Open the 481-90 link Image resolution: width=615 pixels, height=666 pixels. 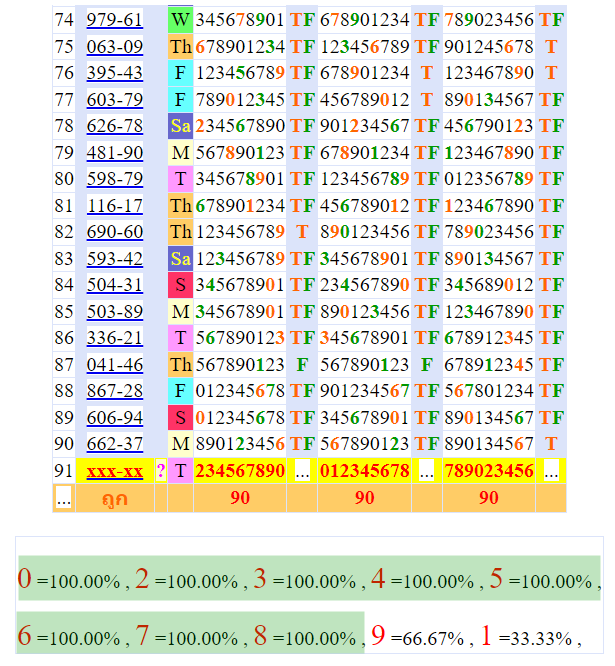(115, 153)
